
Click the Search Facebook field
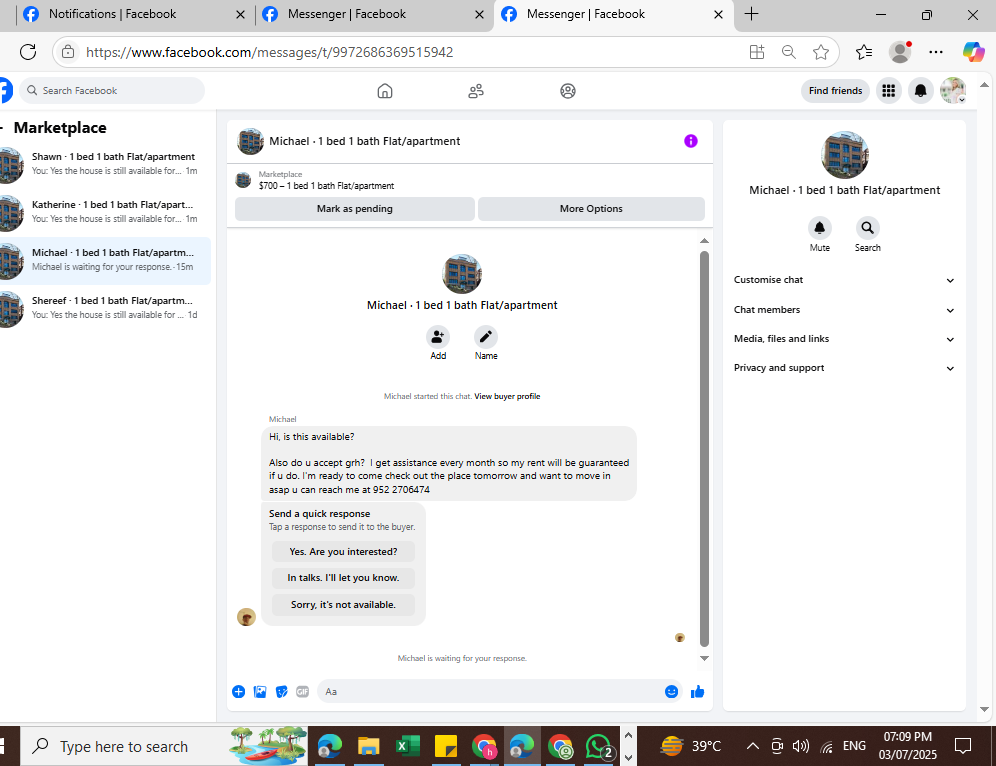pos(112,91)
